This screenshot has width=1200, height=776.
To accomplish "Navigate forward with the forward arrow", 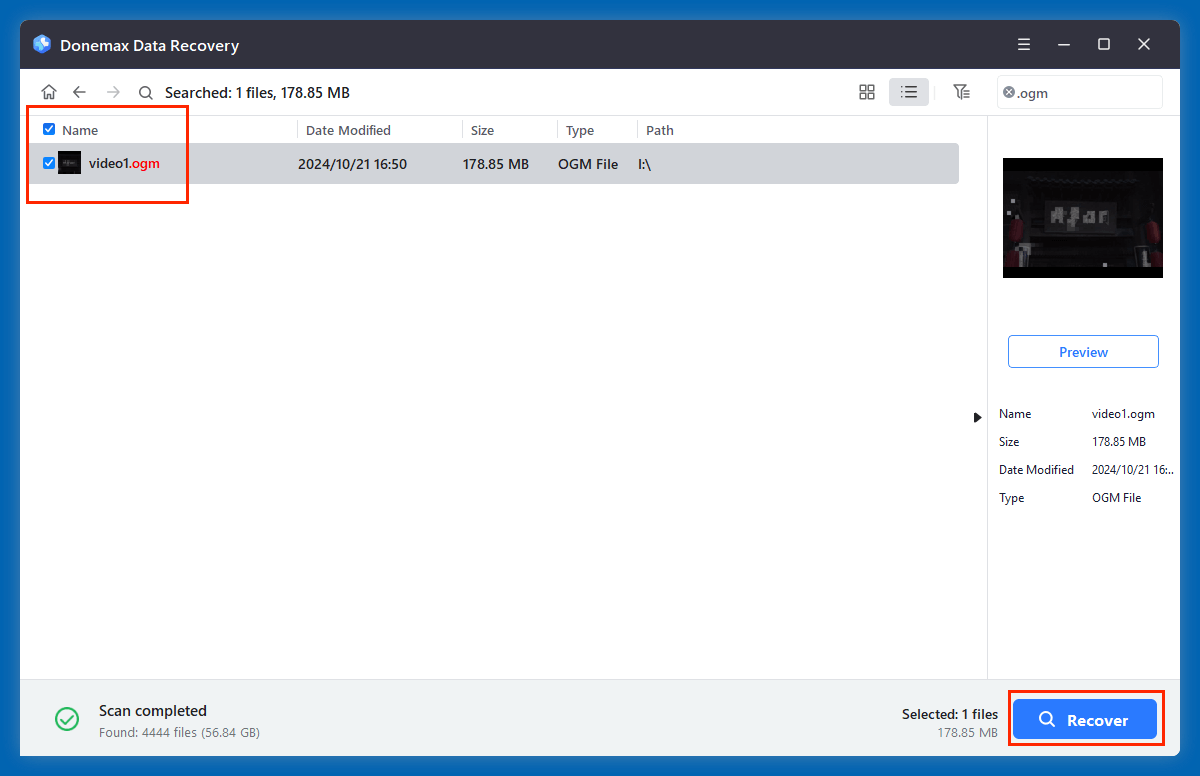I will 112,91.
